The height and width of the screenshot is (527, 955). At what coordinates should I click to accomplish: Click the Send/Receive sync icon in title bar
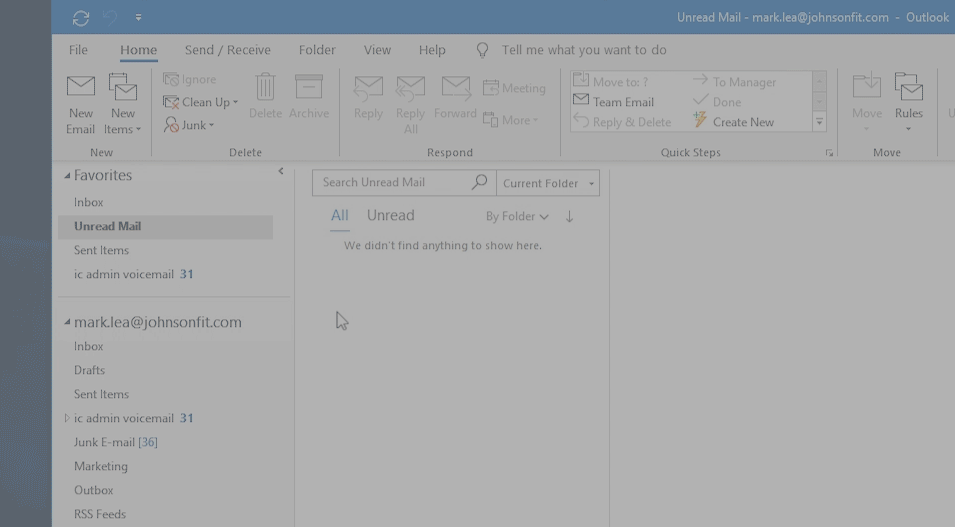click(81, 18)
